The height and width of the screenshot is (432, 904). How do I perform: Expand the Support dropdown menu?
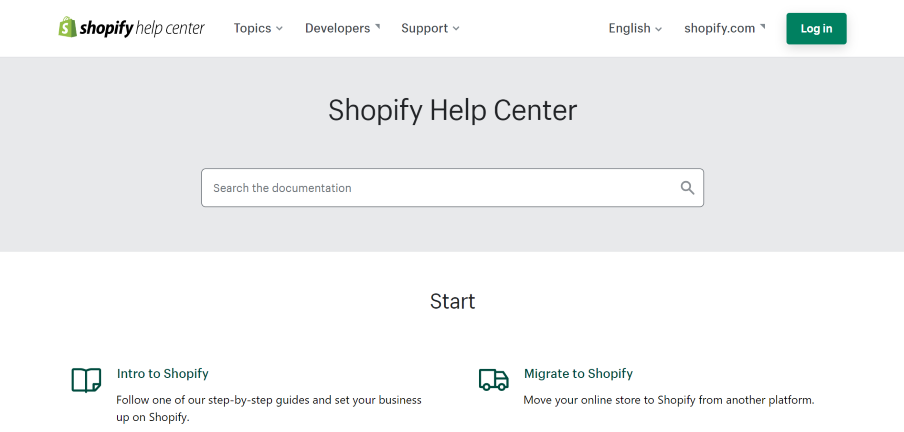pyautogui.click(x=430, y=28)
